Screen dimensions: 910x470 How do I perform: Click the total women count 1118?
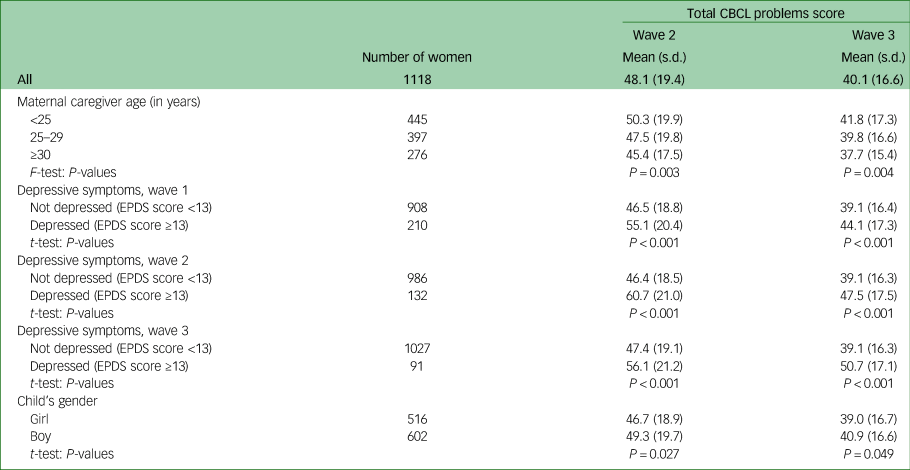pos(415,78)
